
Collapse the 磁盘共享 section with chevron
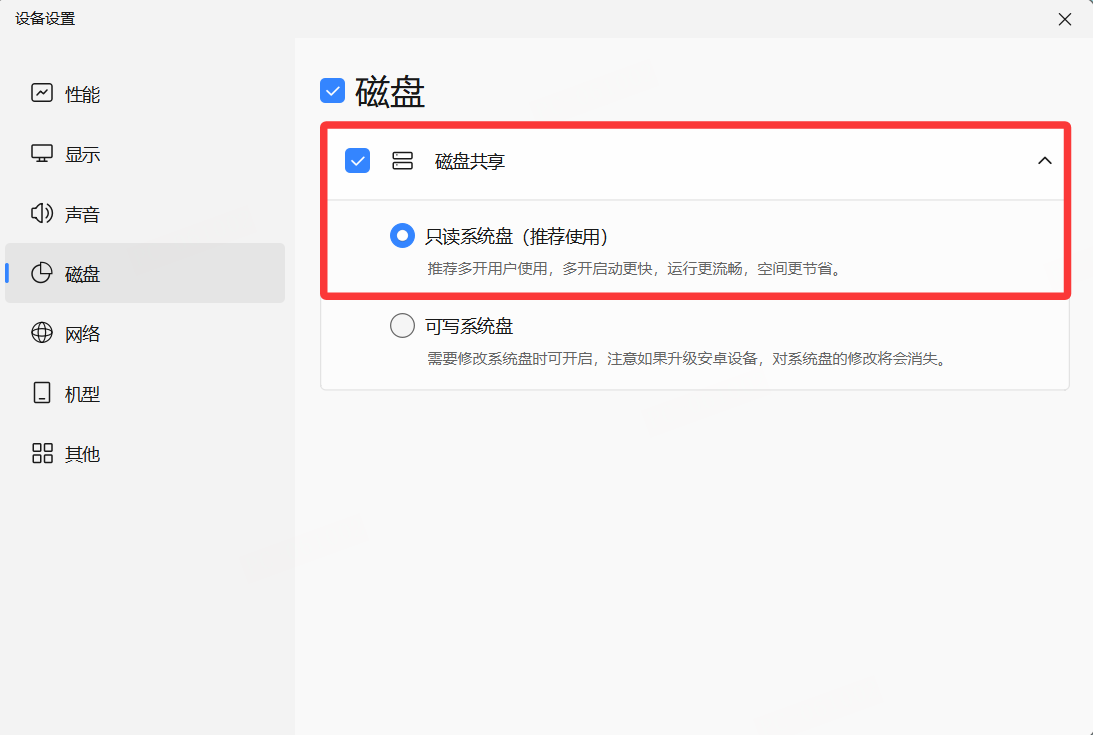click(1045, 161)
